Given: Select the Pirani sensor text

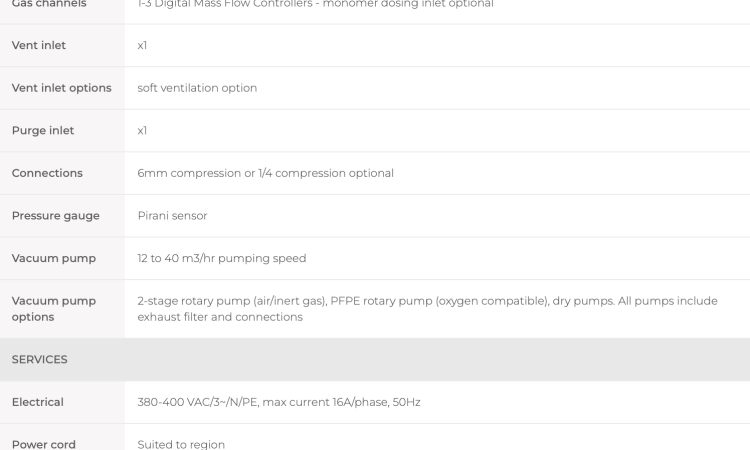Looking at the screenshot, I should click(172, 216).
